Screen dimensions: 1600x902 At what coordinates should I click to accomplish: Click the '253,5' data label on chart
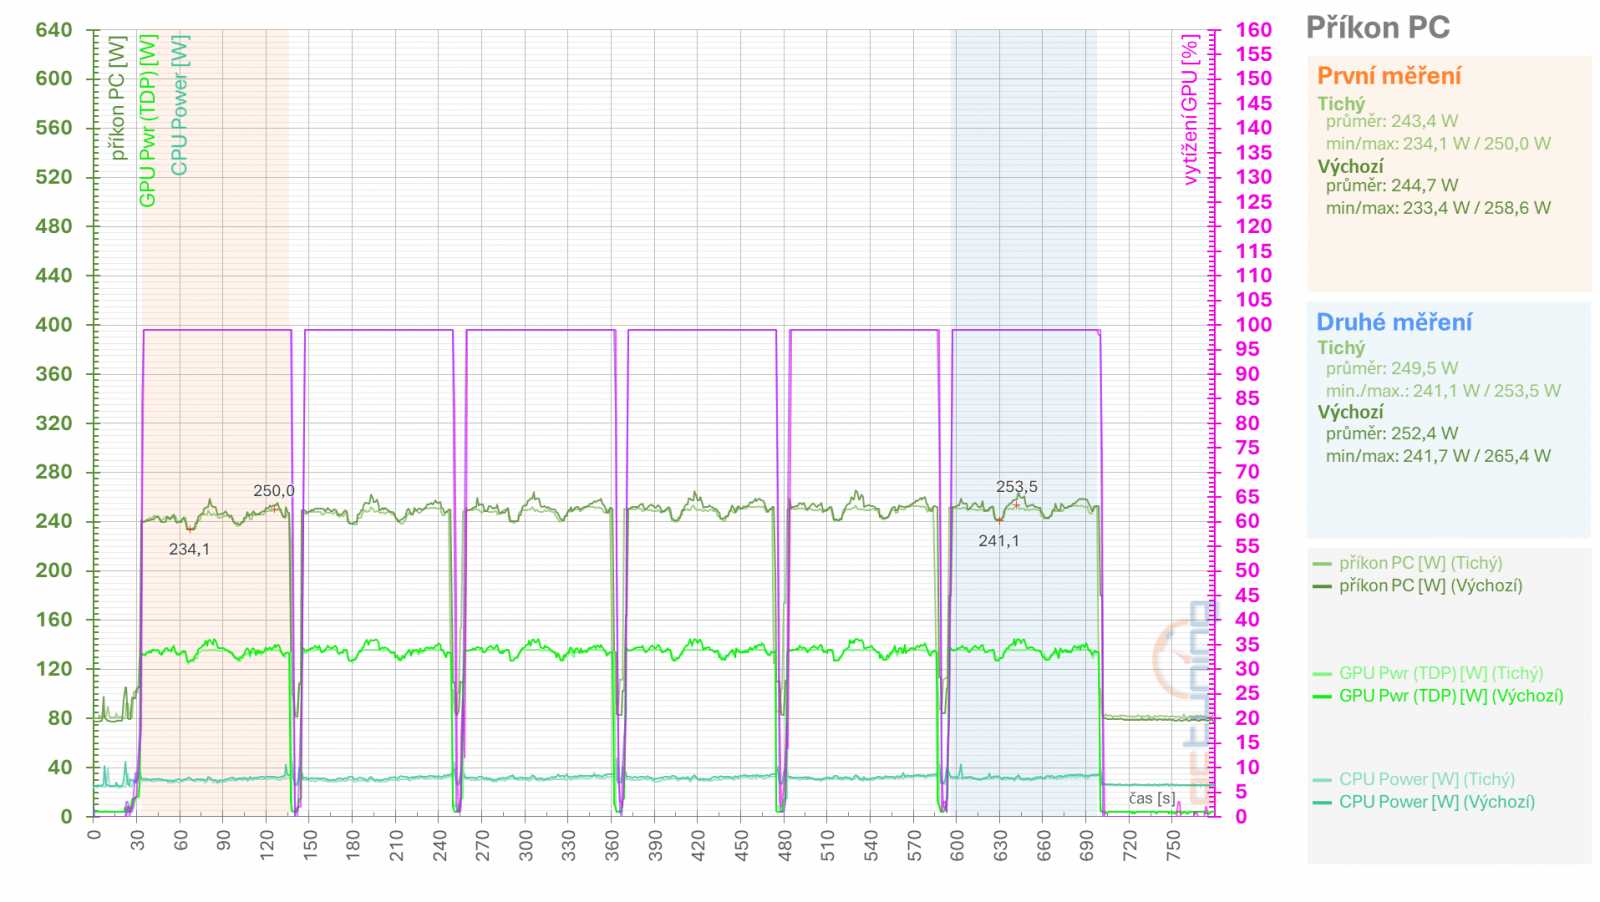point(1016,487)
